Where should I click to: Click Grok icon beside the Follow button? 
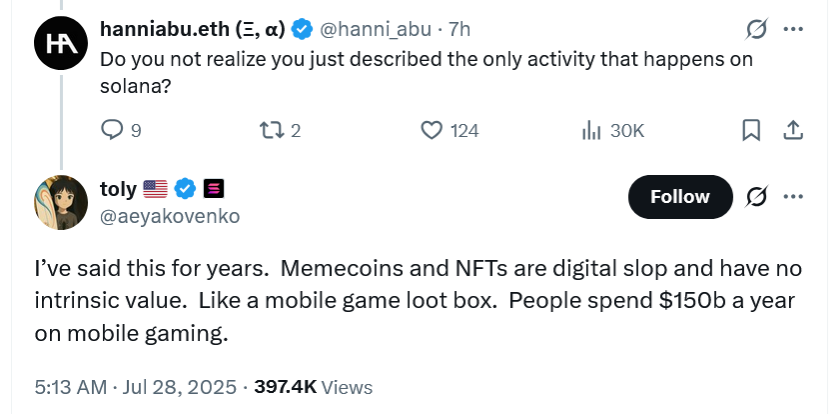[757, 196]
